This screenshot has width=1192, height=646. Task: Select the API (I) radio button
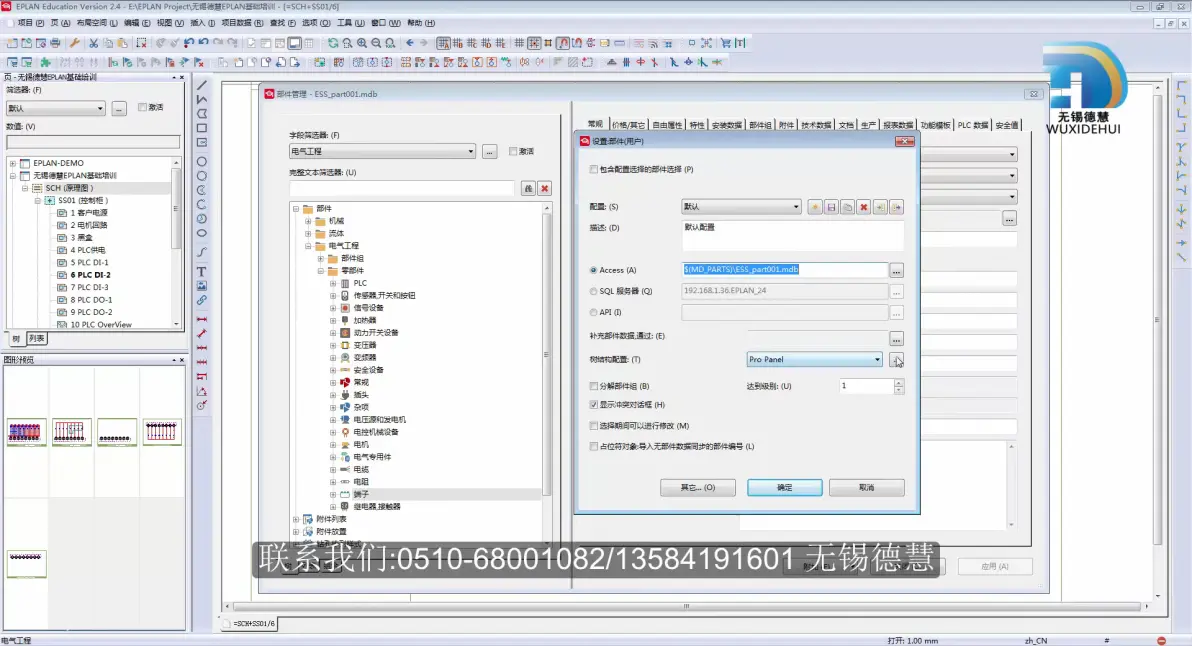(x=594, y=312)
